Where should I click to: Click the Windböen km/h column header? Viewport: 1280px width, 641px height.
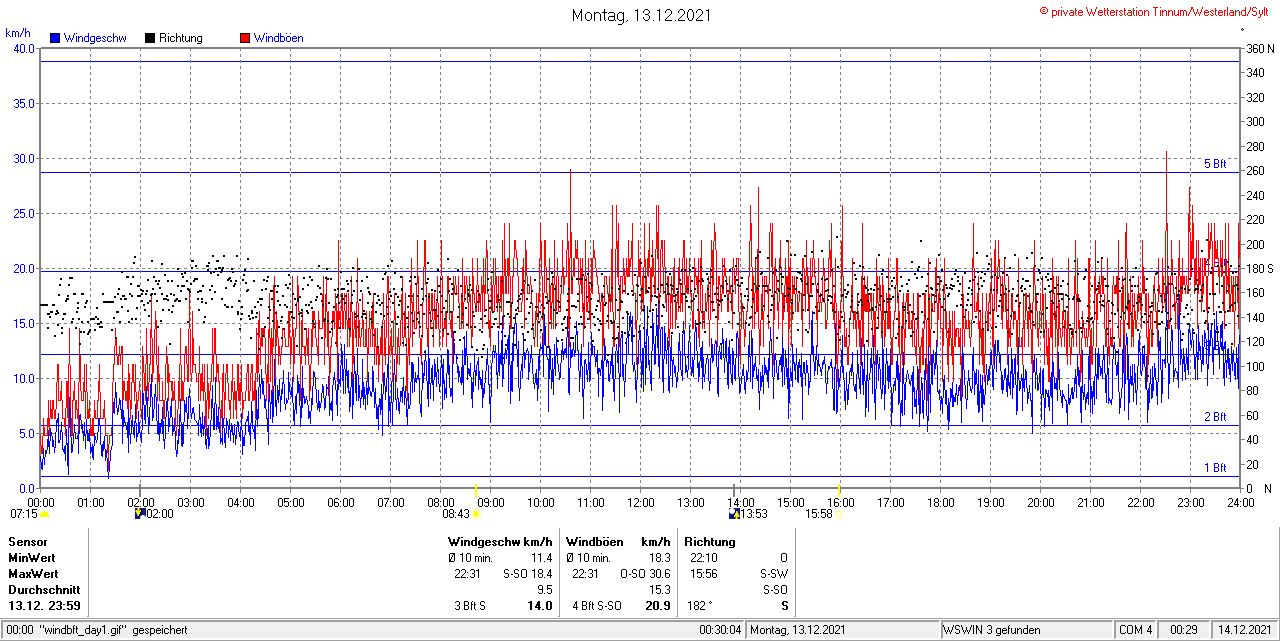point(618,542)
